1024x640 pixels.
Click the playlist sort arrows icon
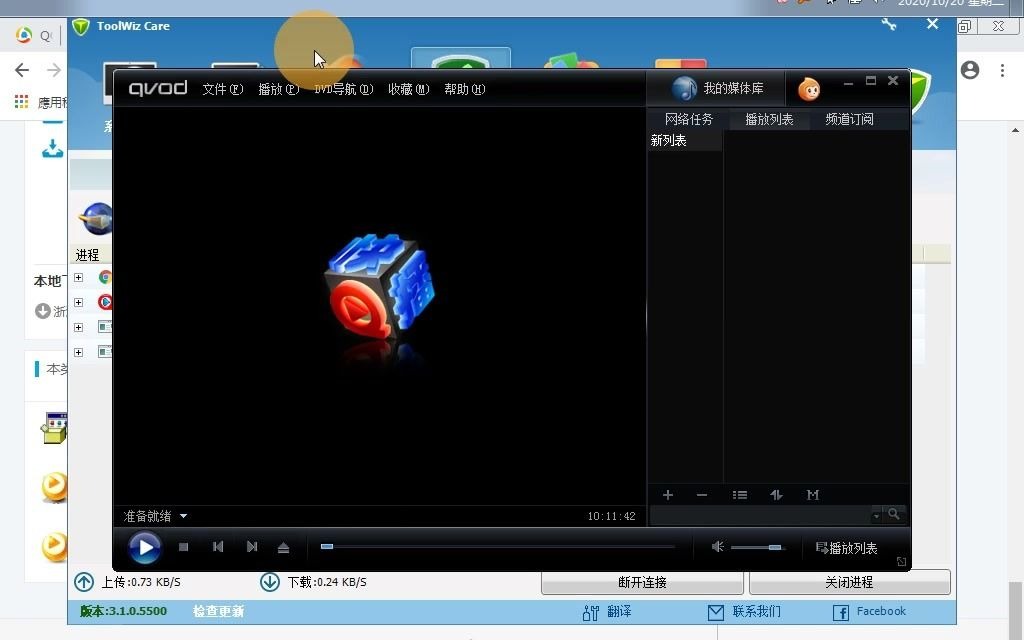point(776,494)
